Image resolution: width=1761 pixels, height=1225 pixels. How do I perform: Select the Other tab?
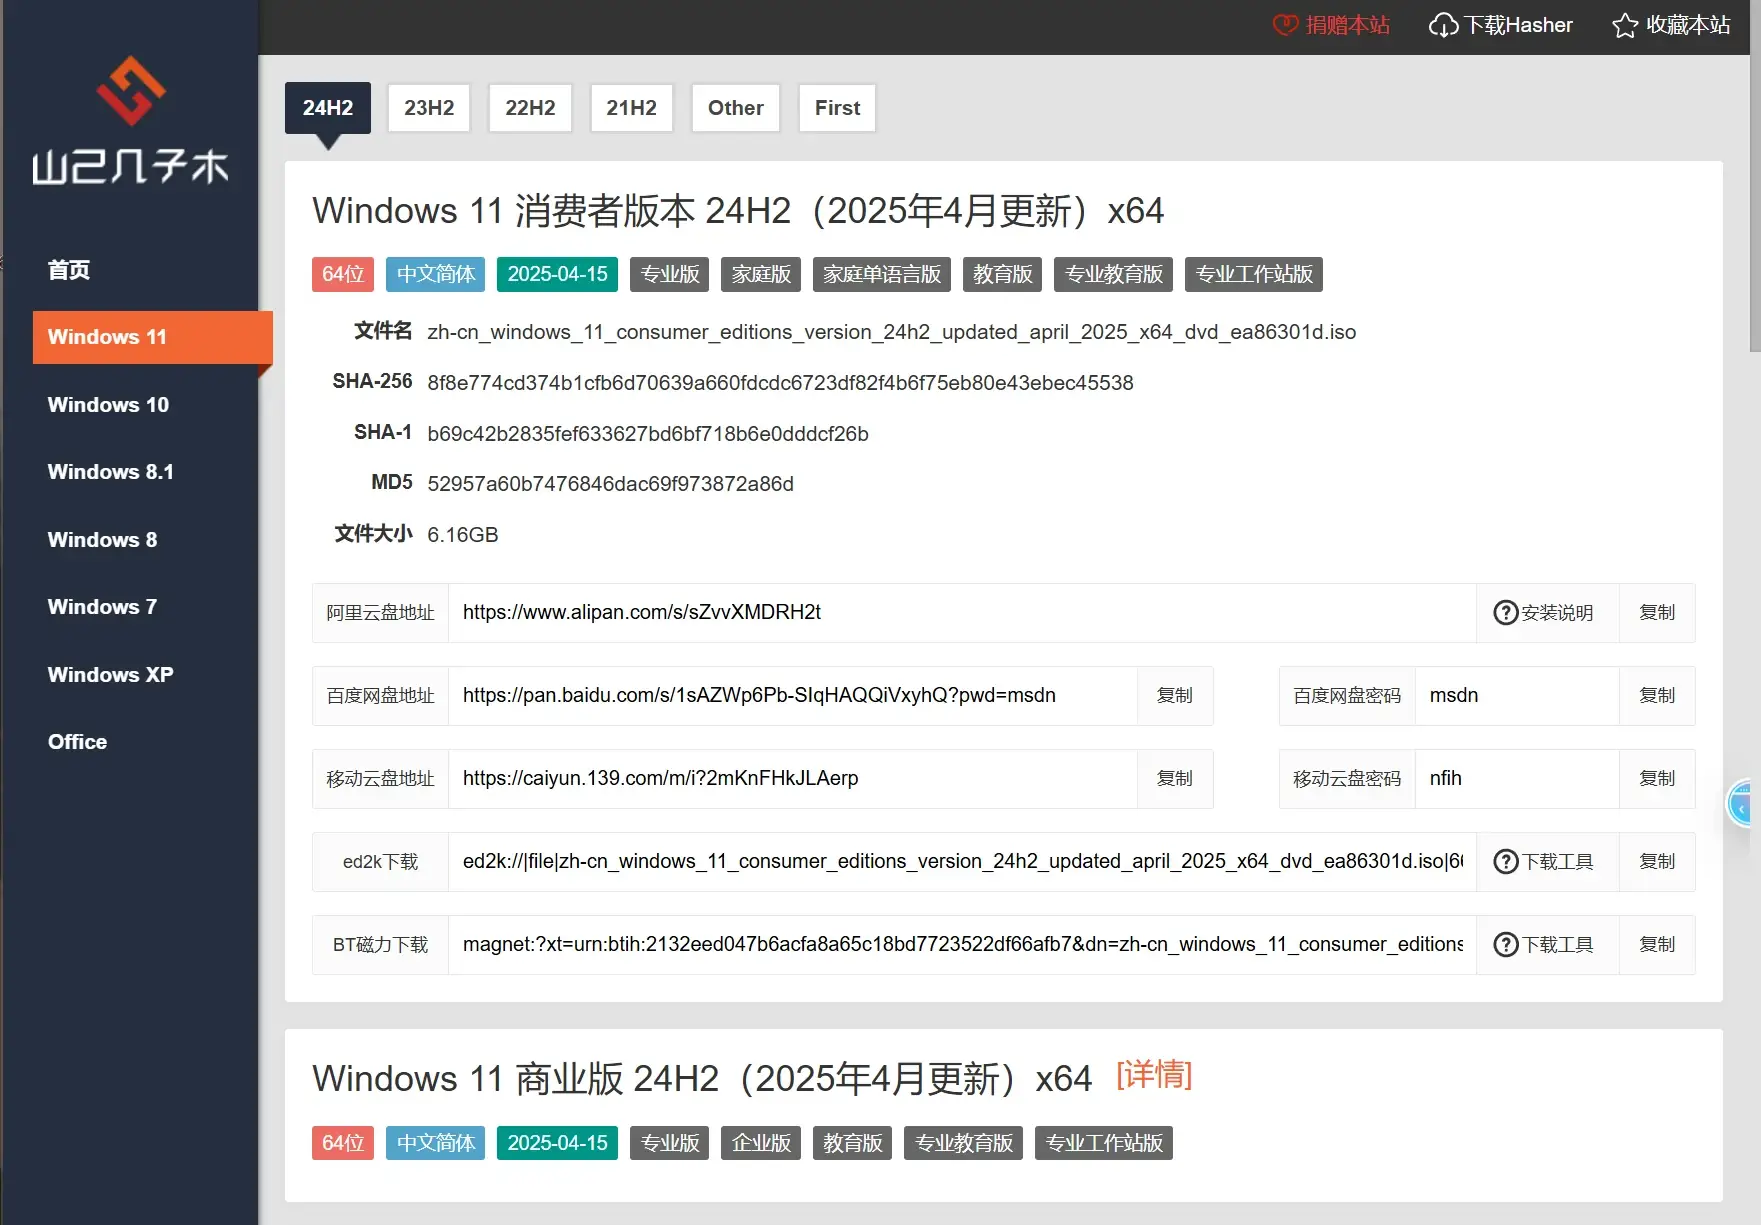click(735, 108)
